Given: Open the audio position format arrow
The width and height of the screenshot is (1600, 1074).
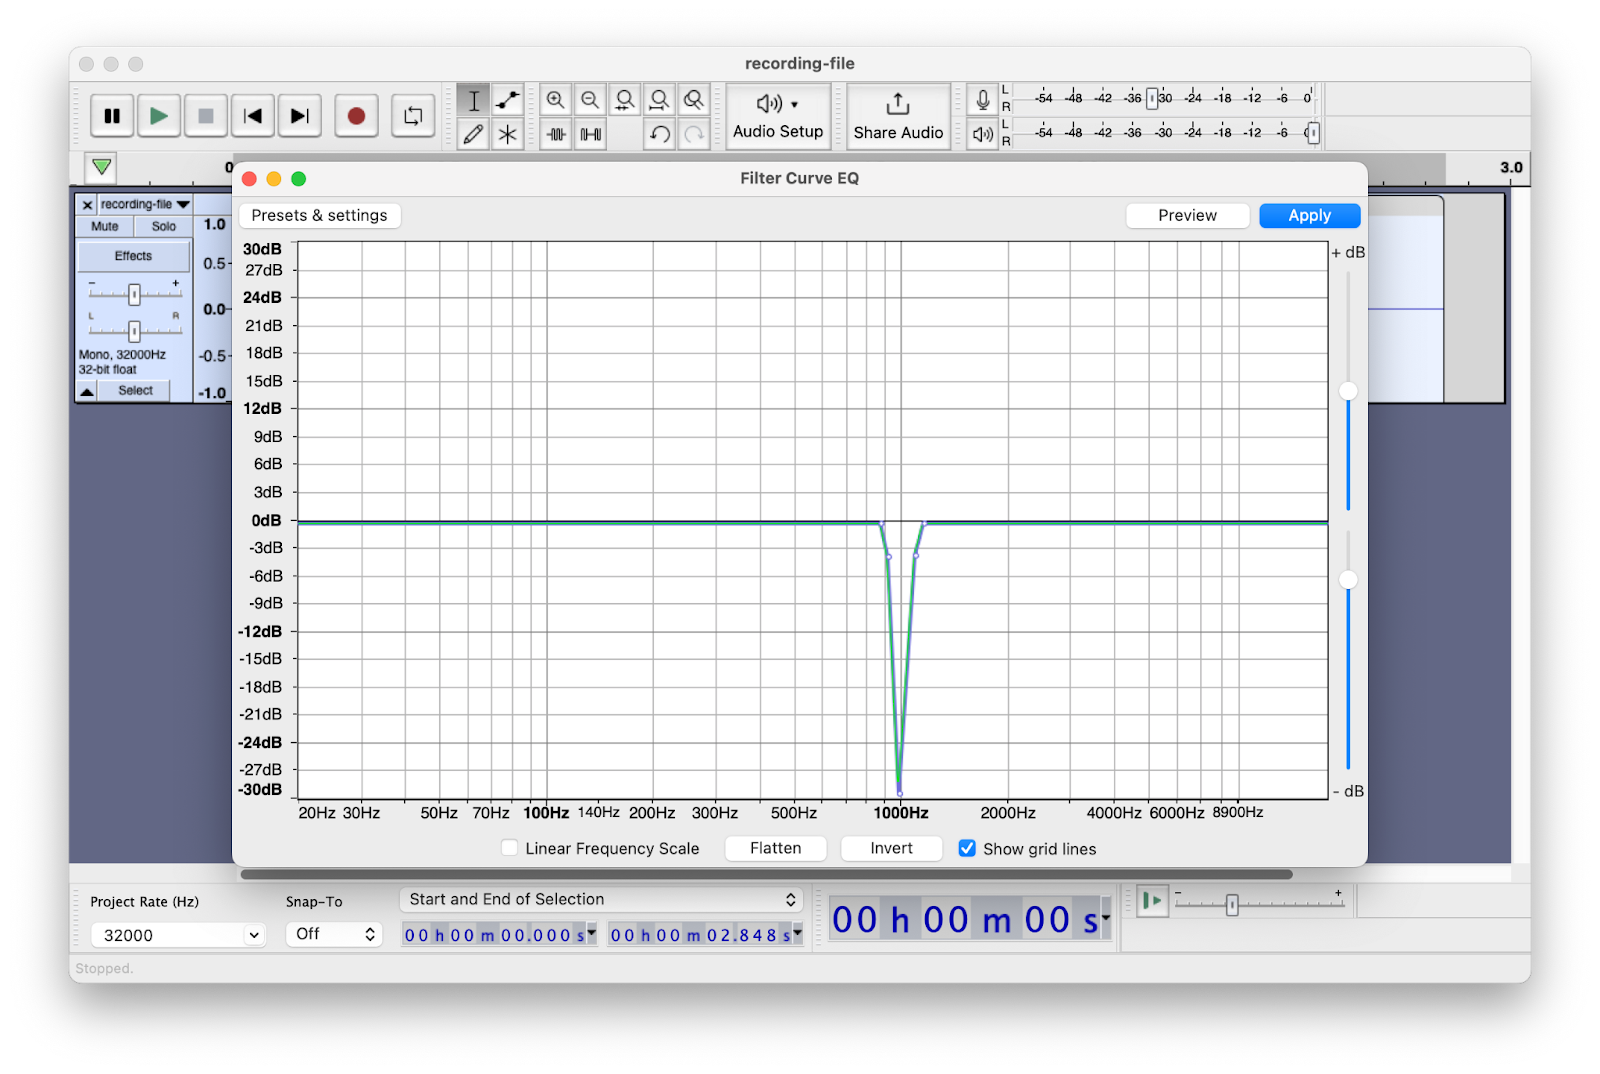Looking at the screenshot, I should (x=1106, y=917).
